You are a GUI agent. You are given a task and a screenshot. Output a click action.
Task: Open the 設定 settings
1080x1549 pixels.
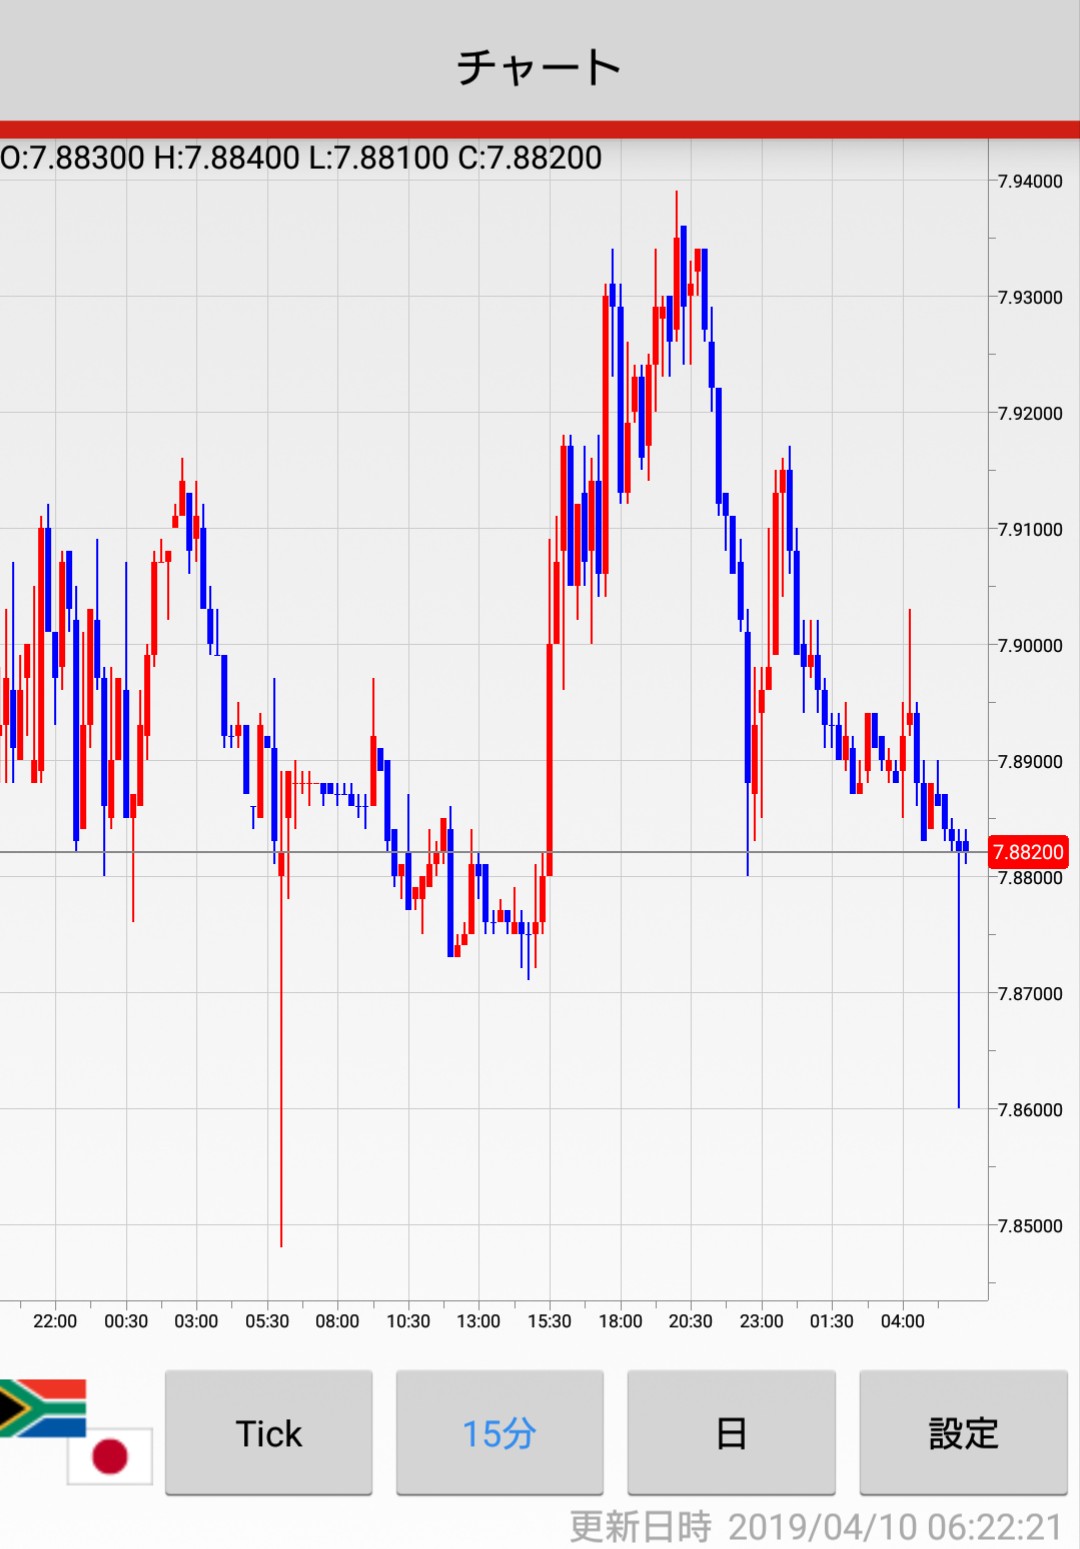(963, 1433)
